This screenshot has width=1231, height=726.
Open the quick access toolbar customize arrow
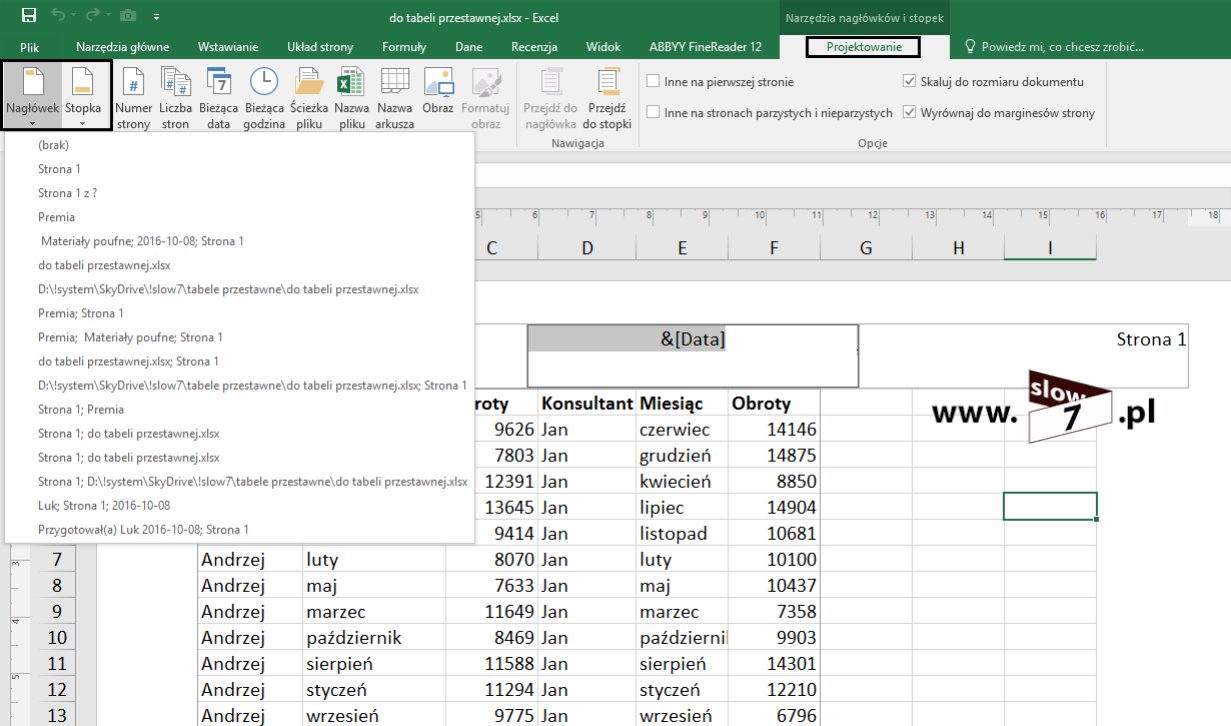tap(157, 17)
